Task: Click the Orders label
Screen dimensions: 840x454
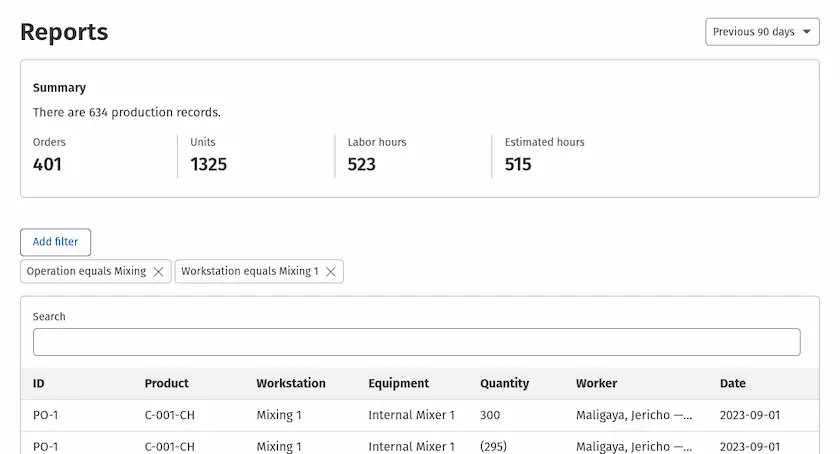Action: pyautogui.click(x=49, y=142)
